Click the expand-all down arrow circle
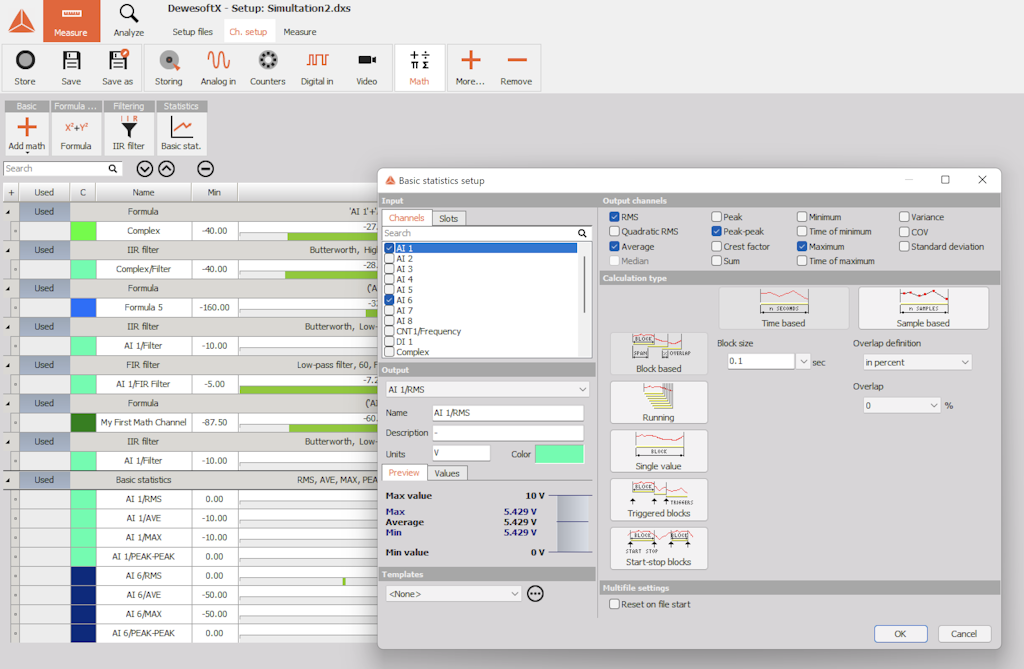The height and width of the screenshot is (669, 1024). (x=145, y=169)
